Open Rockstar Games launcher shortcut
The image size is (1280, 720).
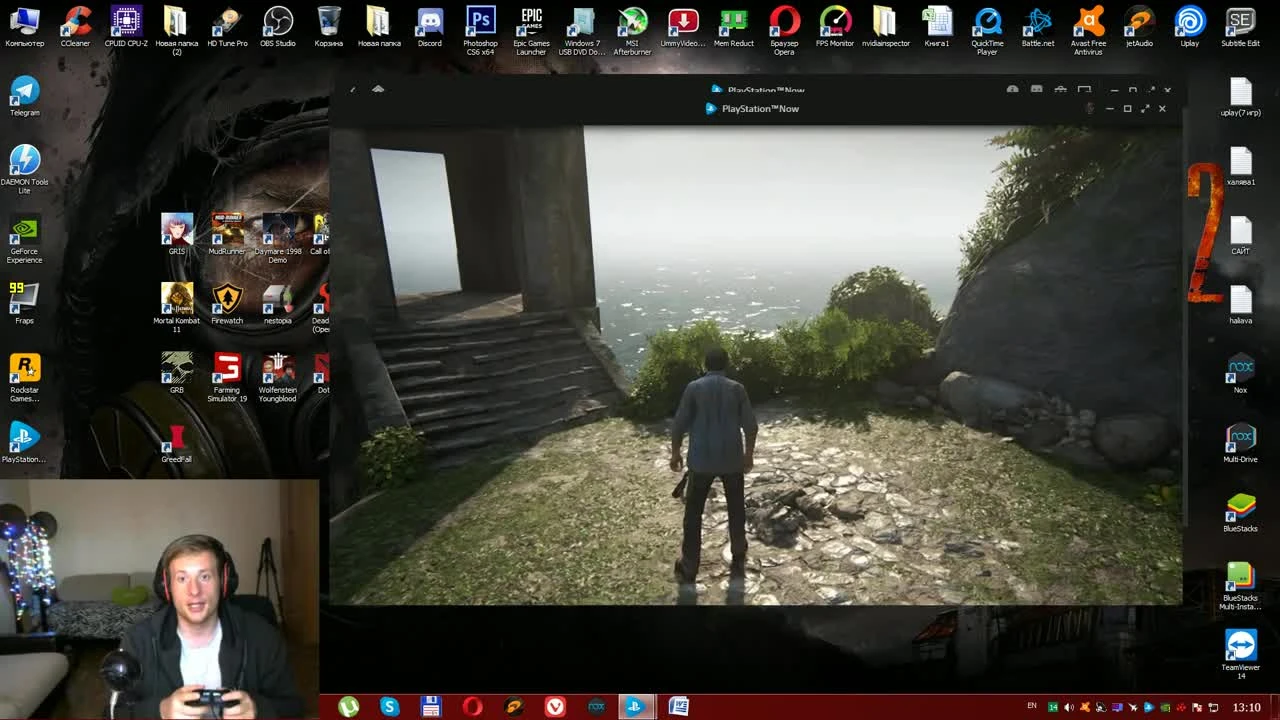pos(25,377)
